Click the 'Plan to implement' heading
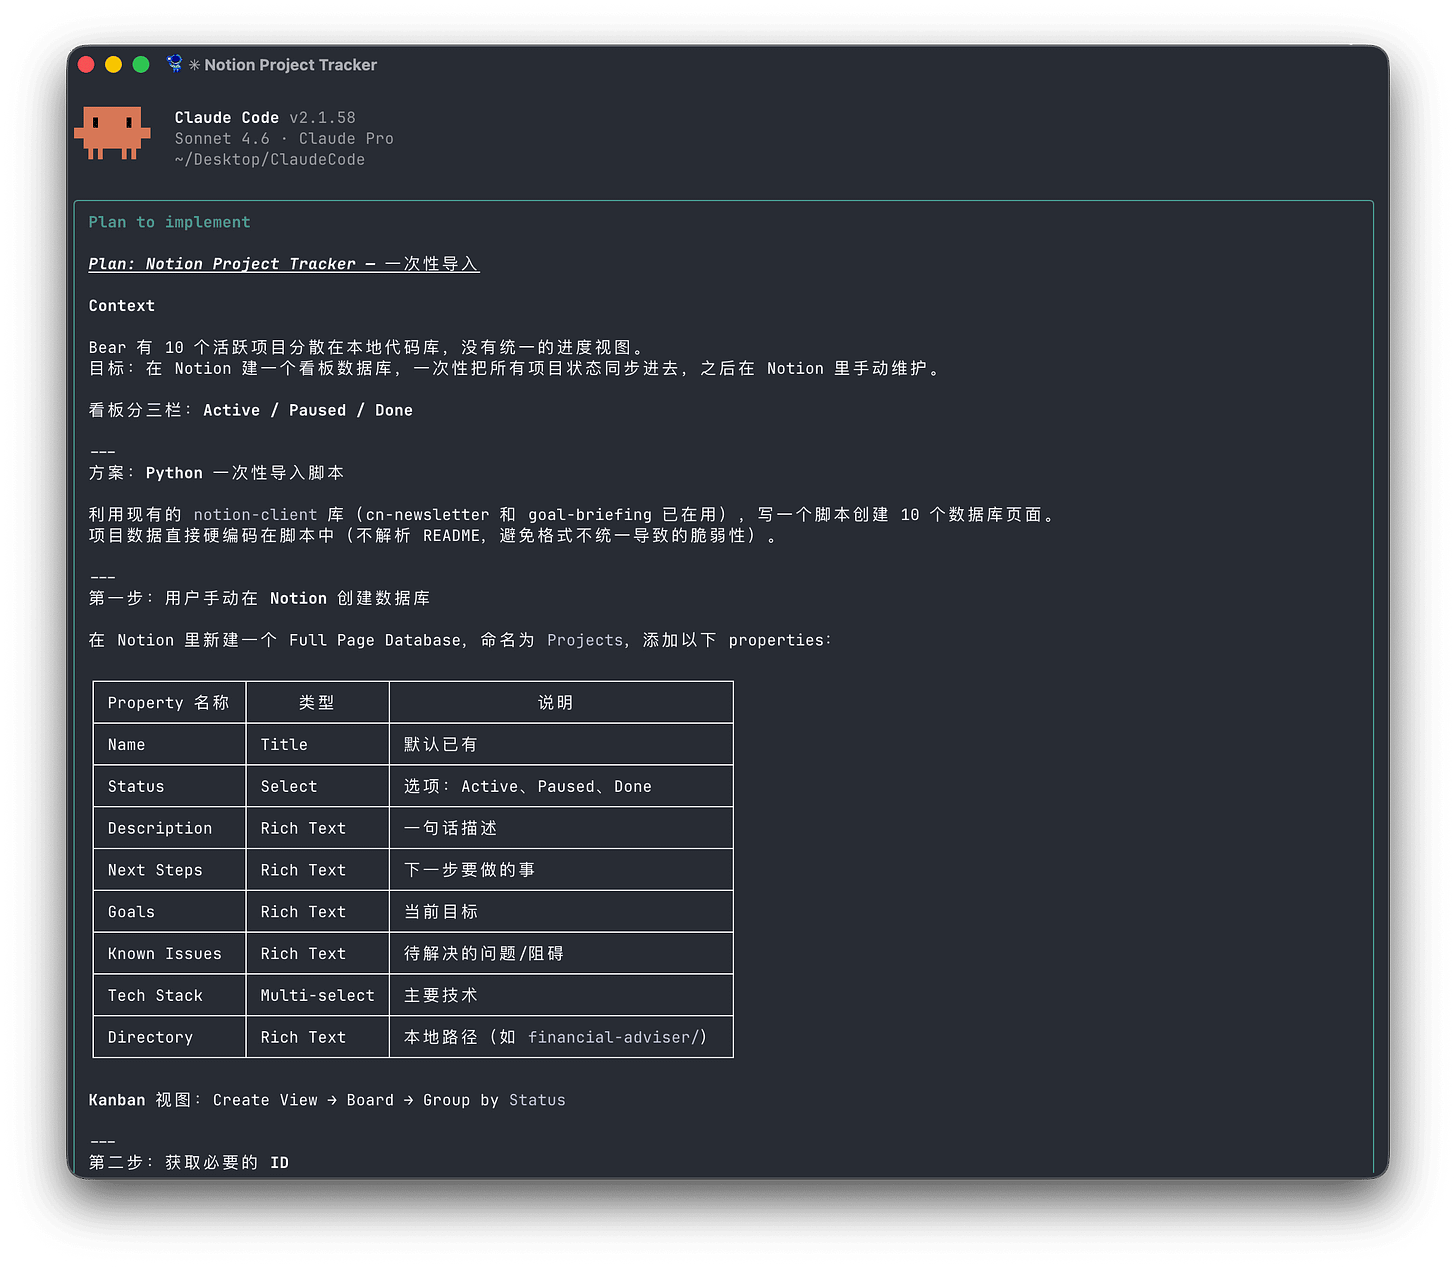Image resolution: width=1456 pixels, height=1267 pixels. tap(169, 222)
